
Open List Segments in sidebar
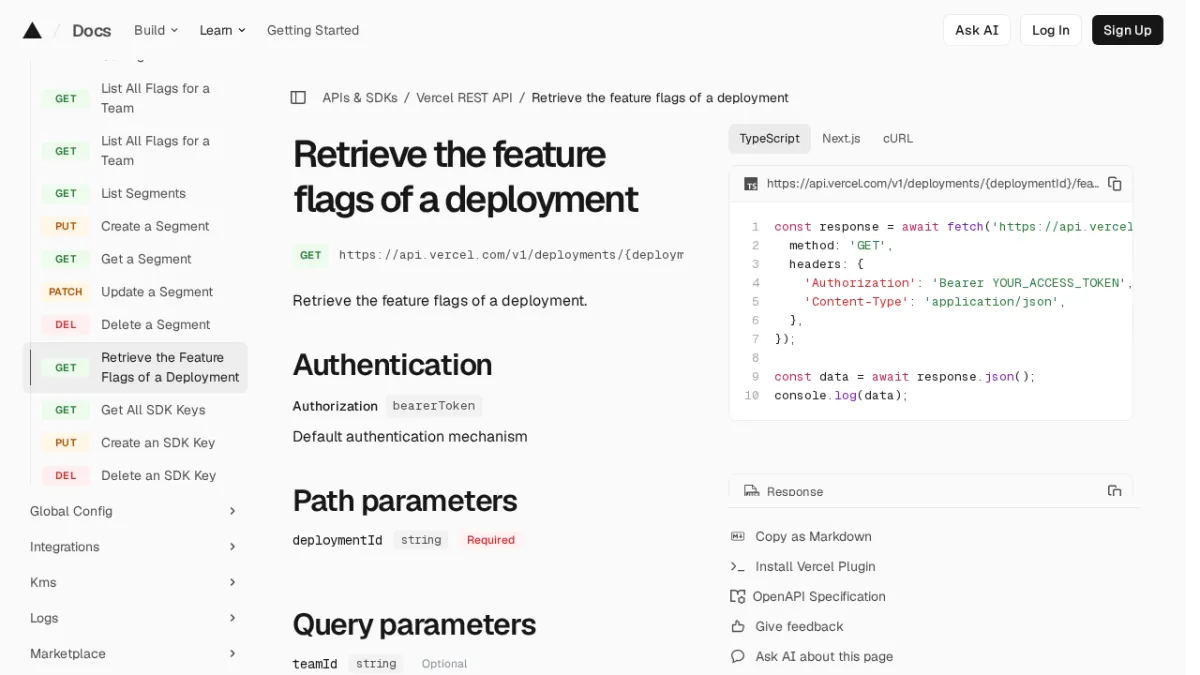coord(143,194)
